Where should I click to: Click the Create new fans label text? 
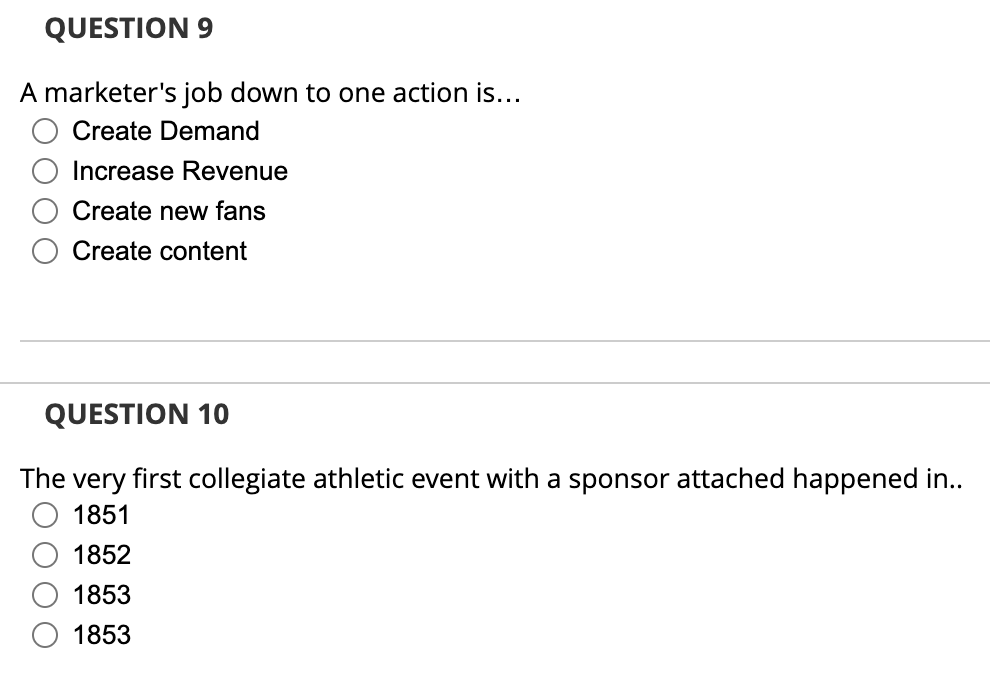pos(169,211)
